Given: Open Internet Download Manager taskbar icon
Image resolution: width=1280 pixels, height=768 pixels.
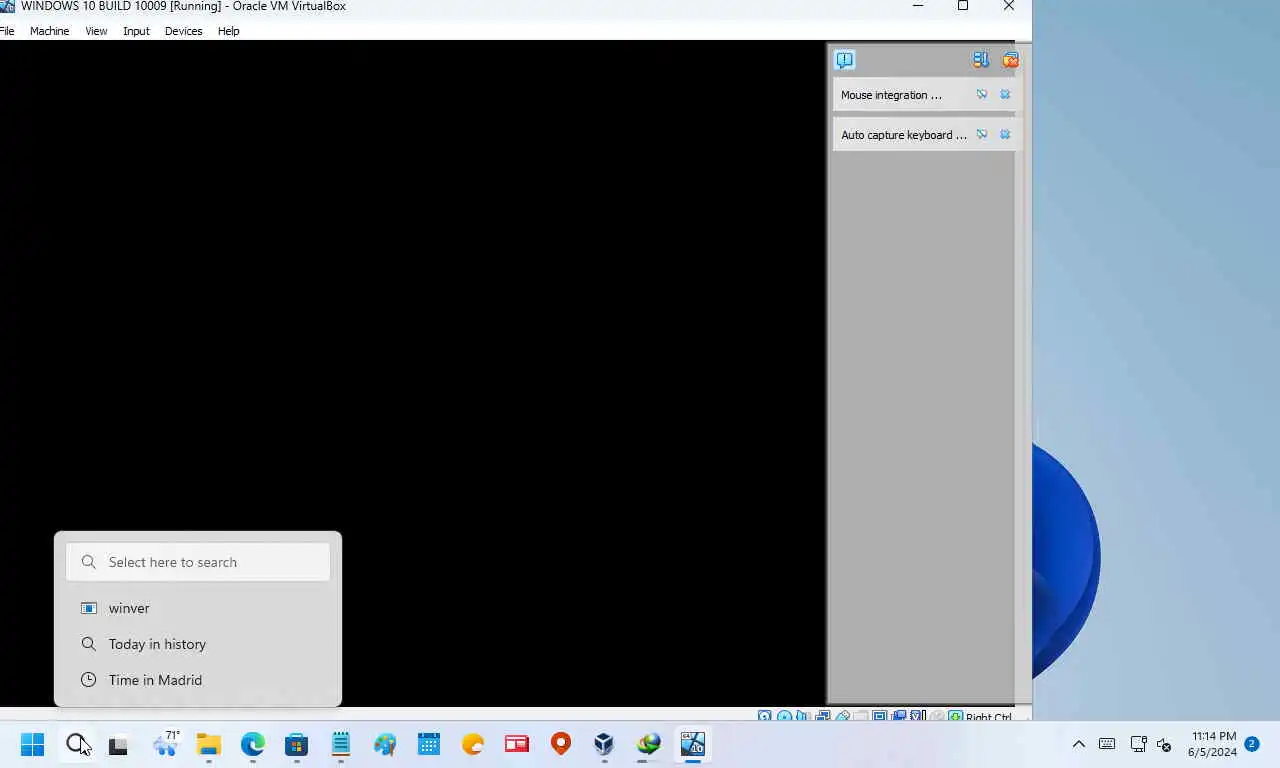Looking at the screenshot, I should [649, 744].
